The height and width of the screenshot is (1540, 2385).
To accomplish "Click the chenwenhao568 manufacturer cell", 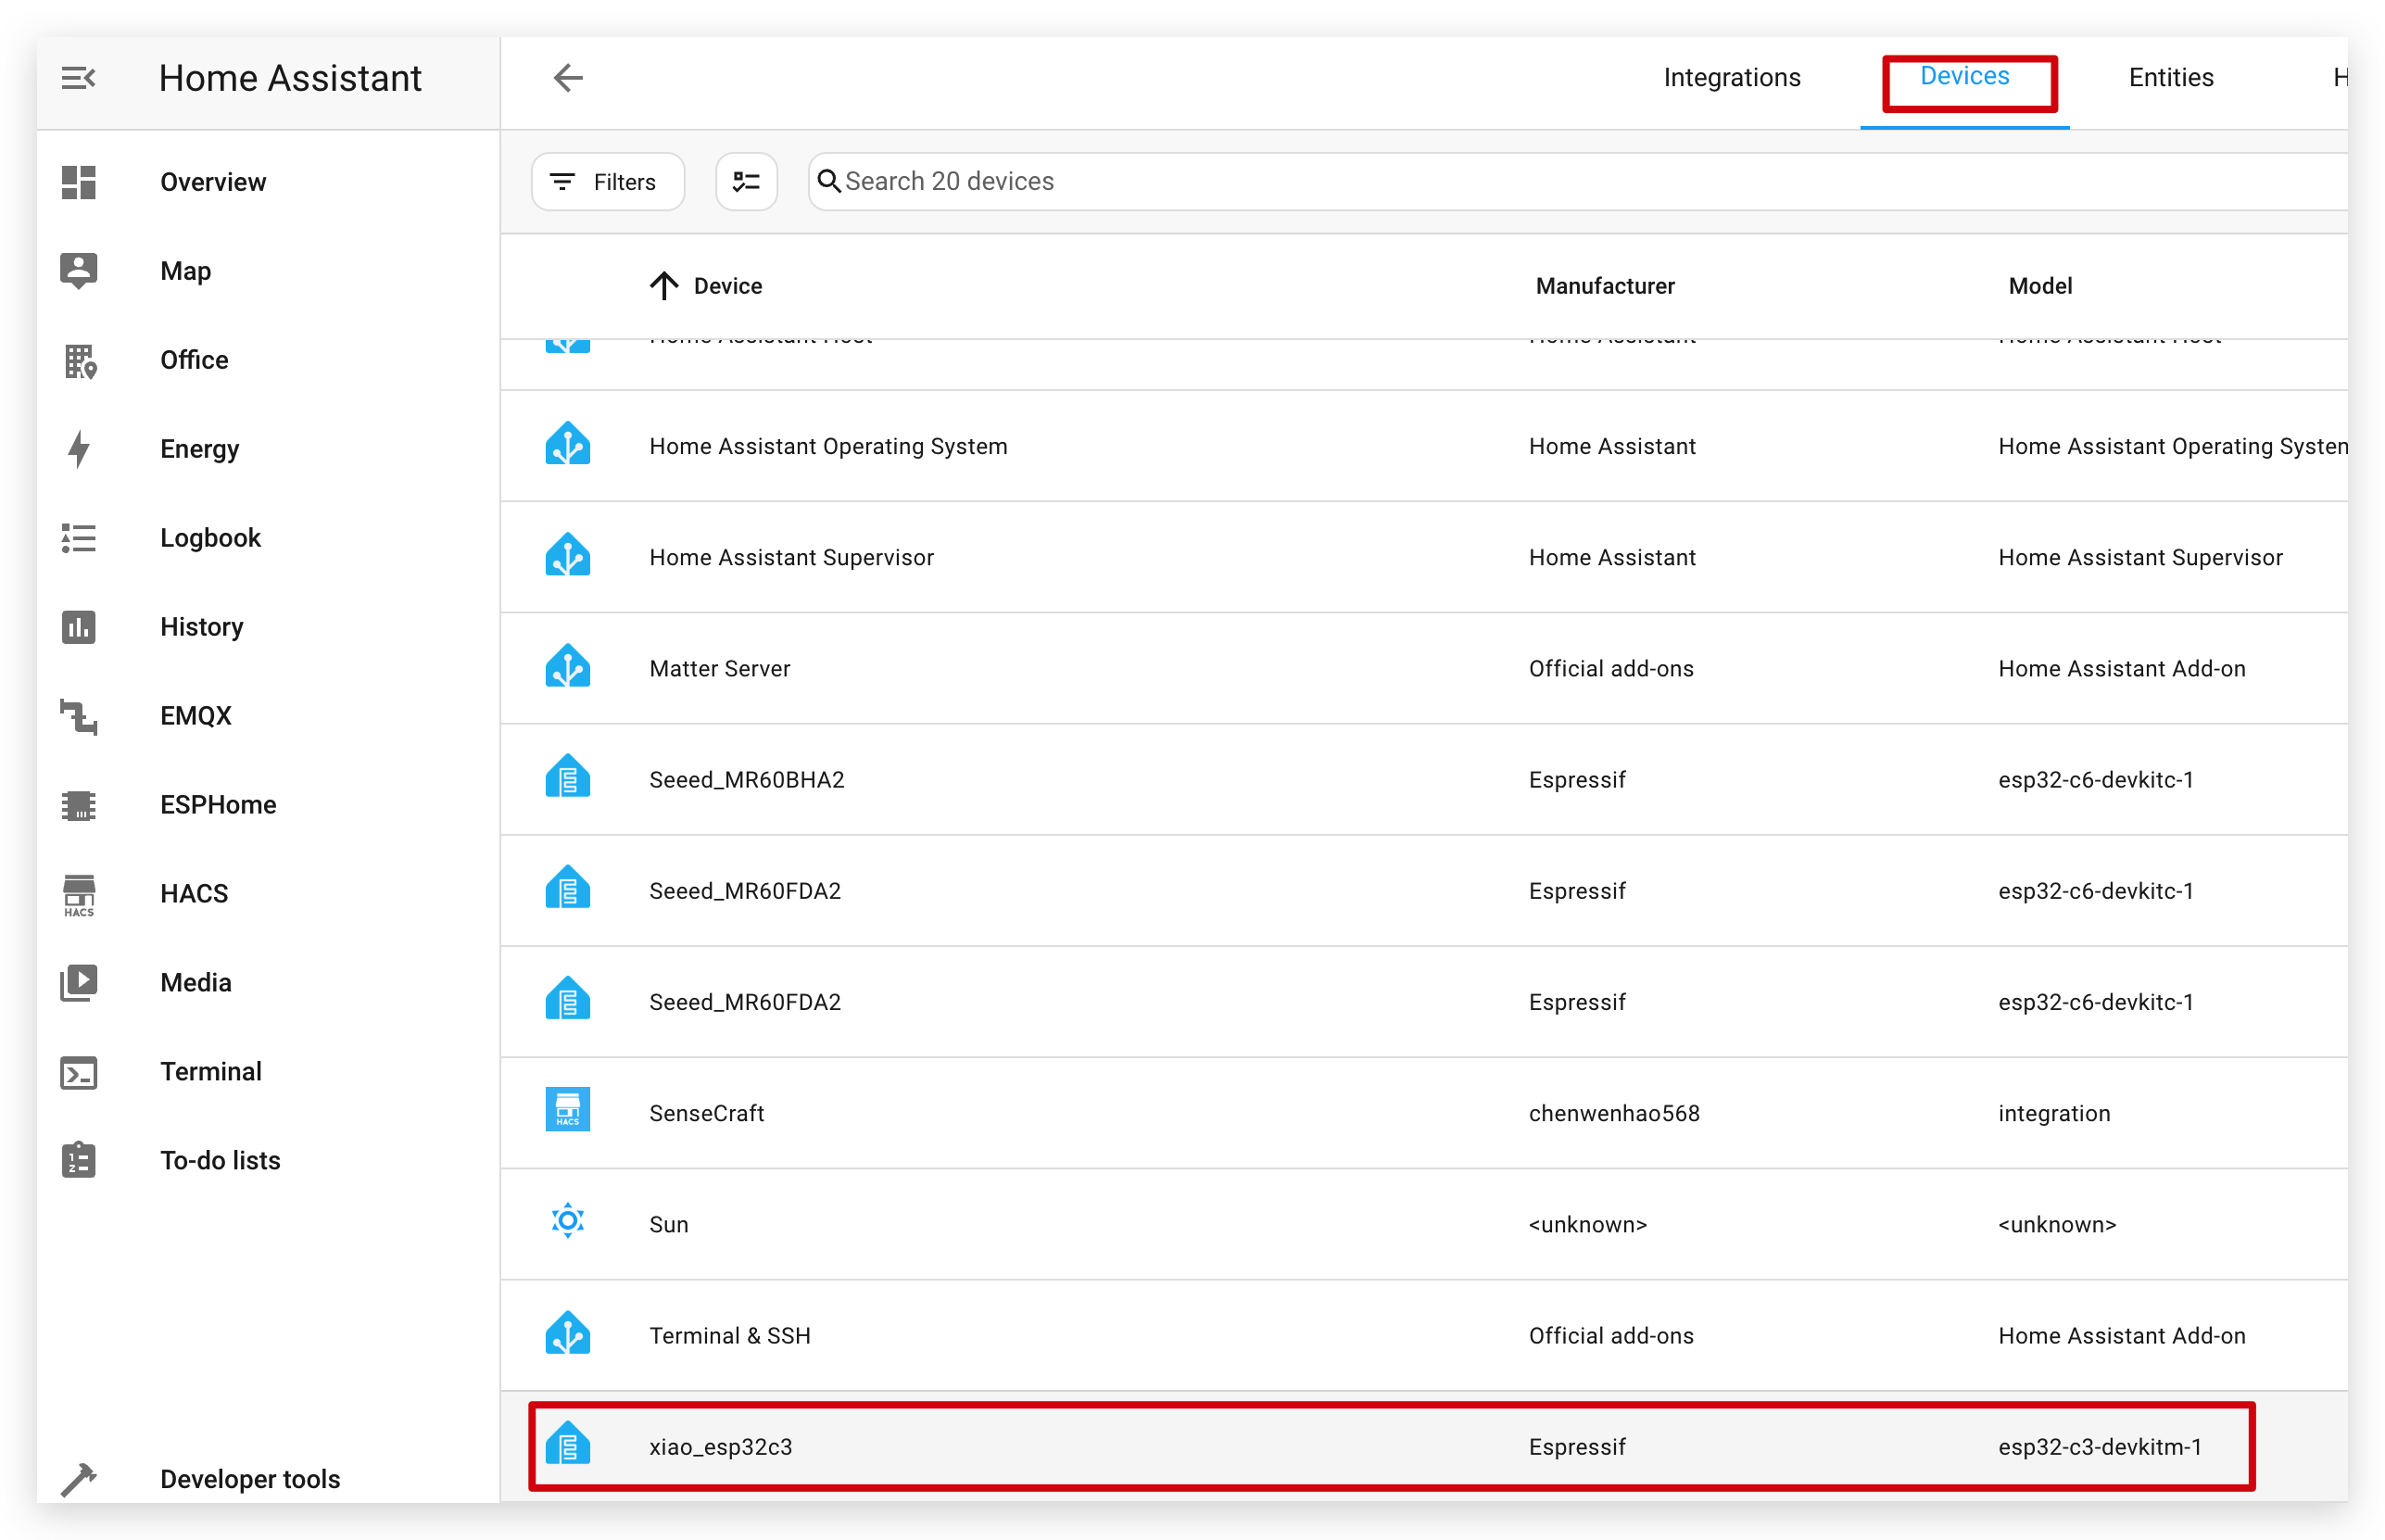I will 1613,1113.
